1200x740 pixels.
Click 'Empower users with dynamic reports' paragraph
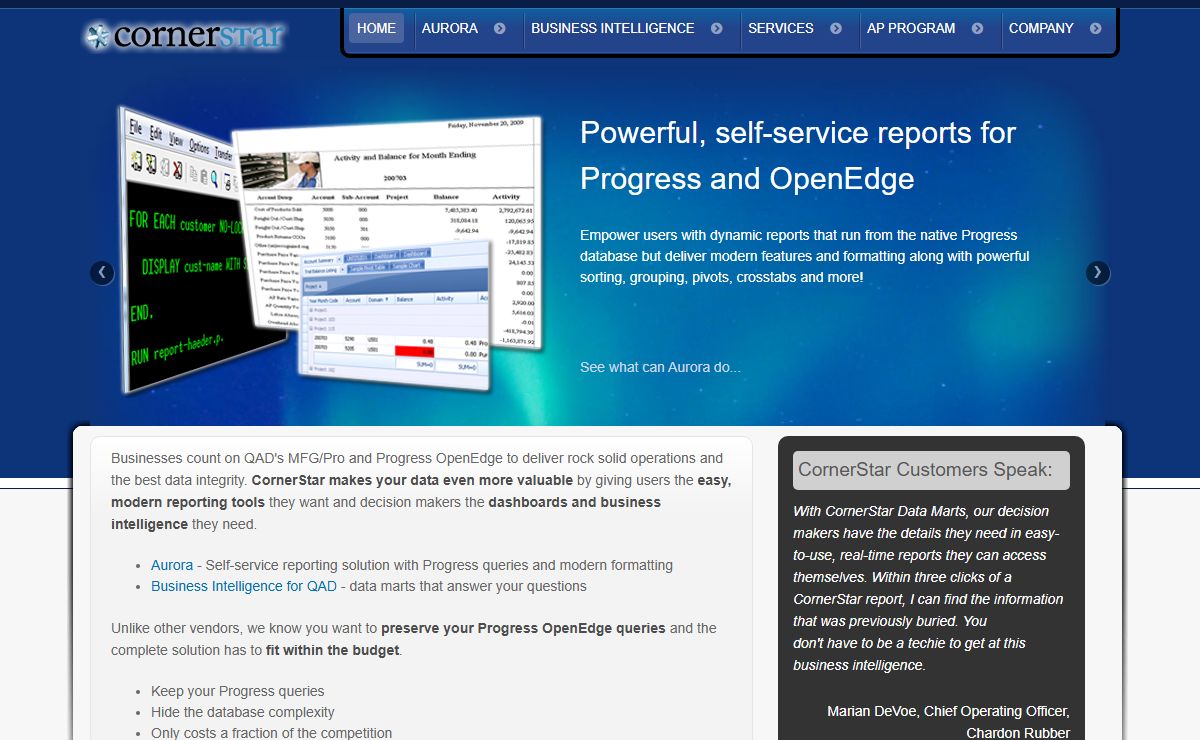[805, 256]
